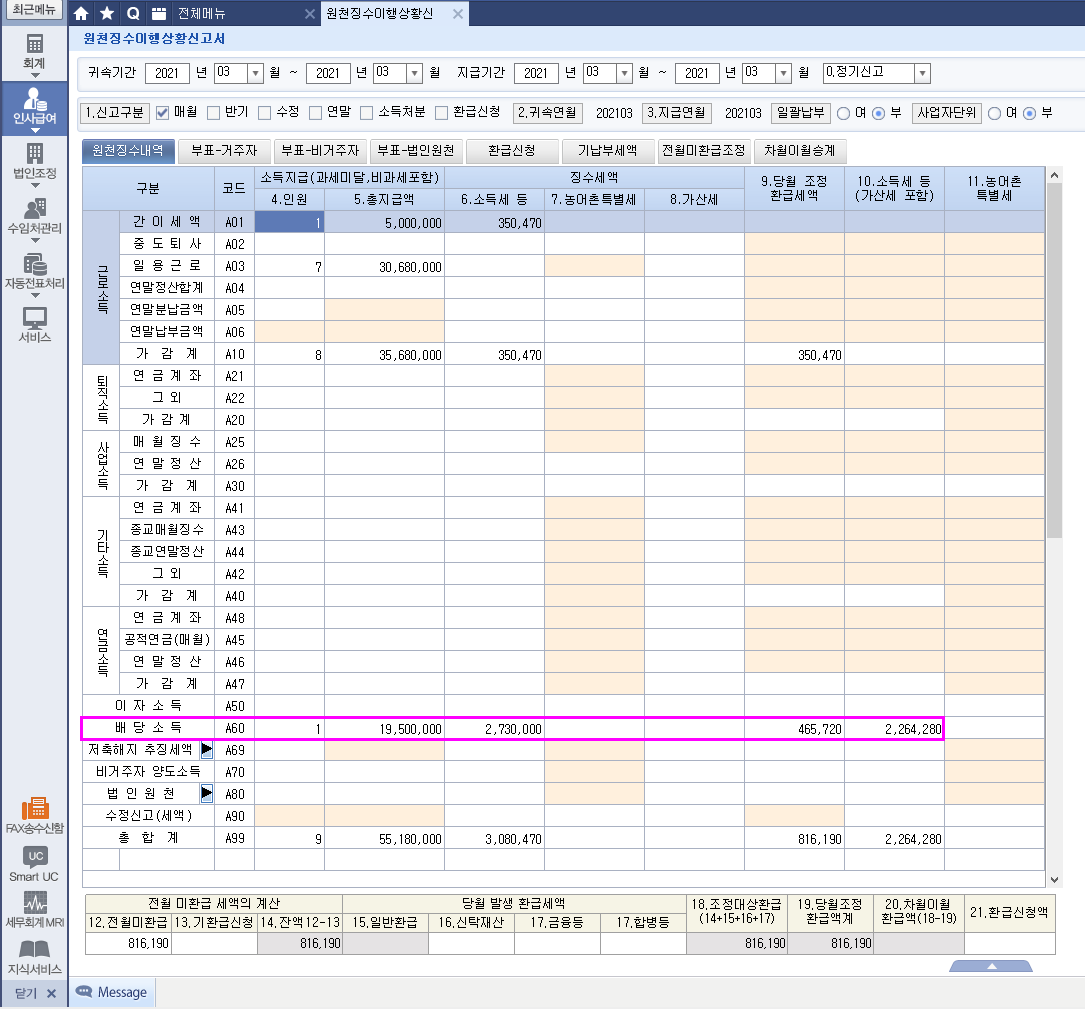Check the 환급신청 checkbox
Viewport: 1085px width, 1009px height.
click(x=442, y=113)
